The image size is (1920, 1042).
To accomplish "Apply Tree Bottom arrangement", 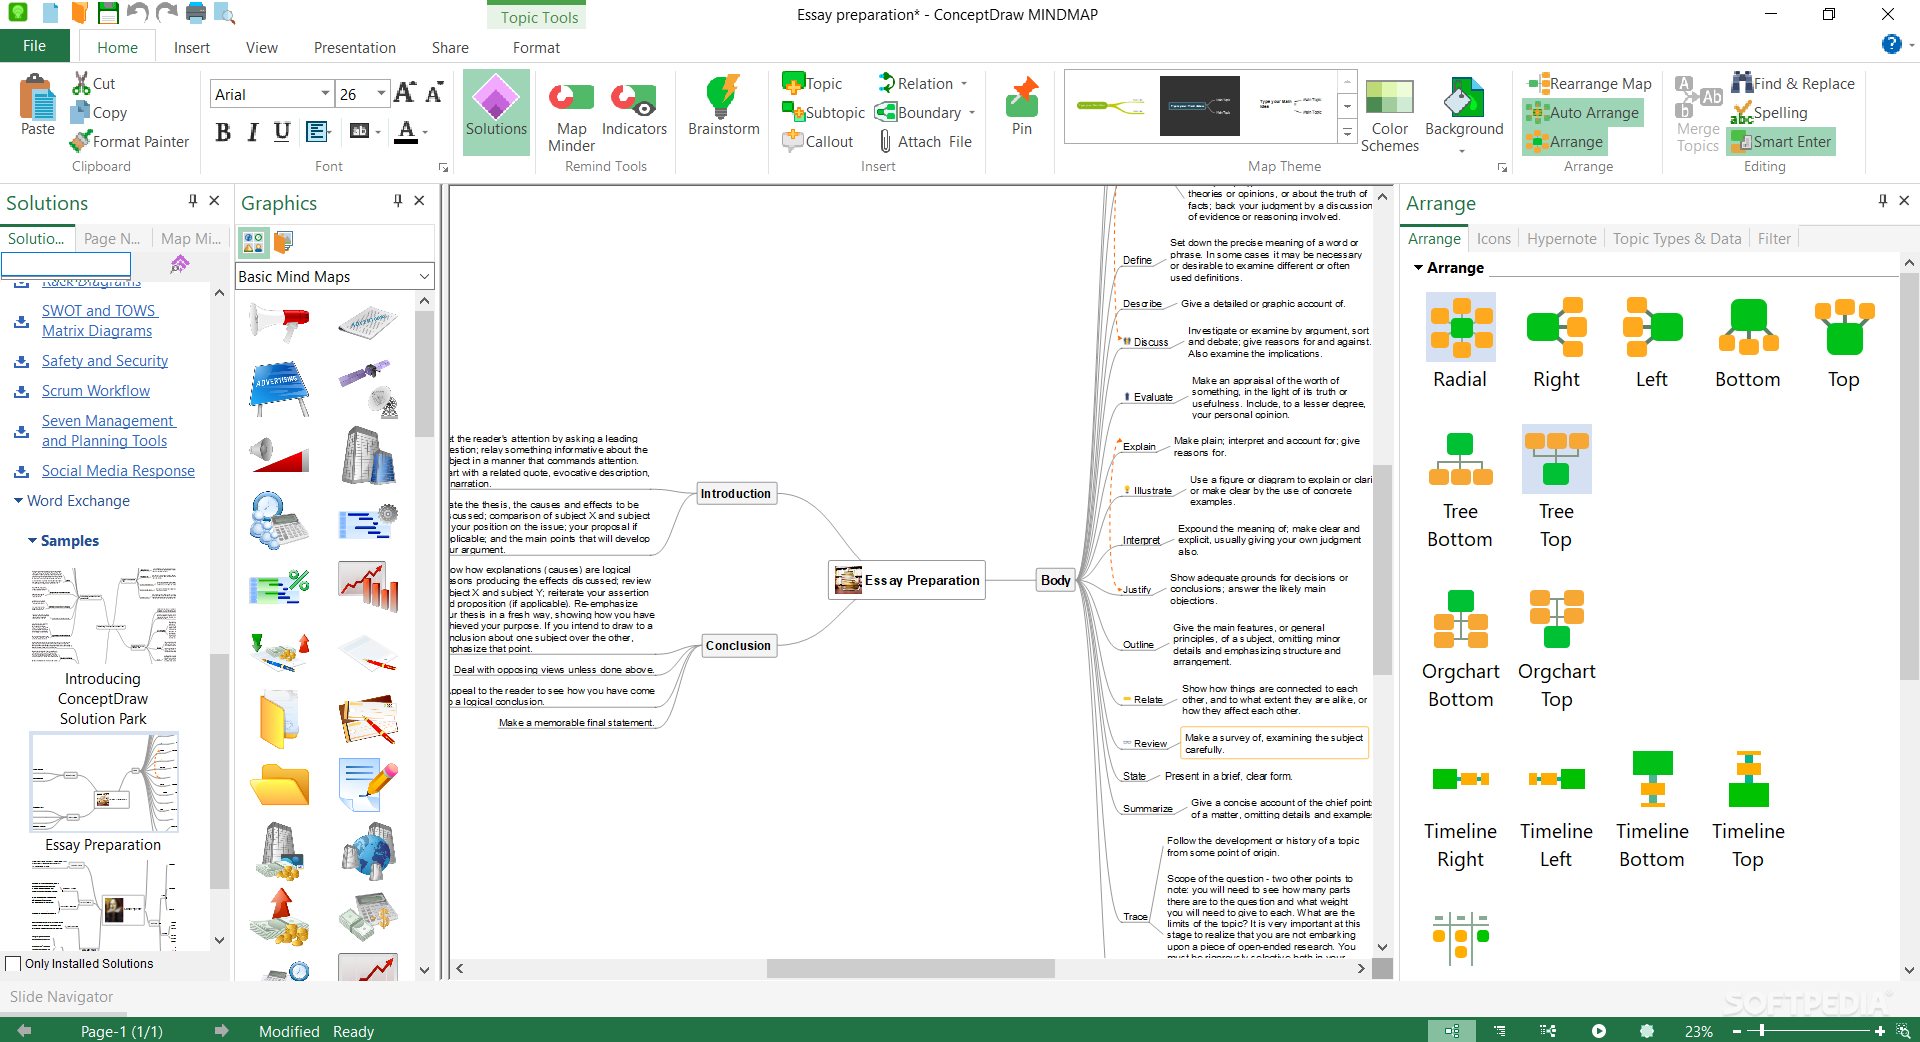I will pos(1460,490).
